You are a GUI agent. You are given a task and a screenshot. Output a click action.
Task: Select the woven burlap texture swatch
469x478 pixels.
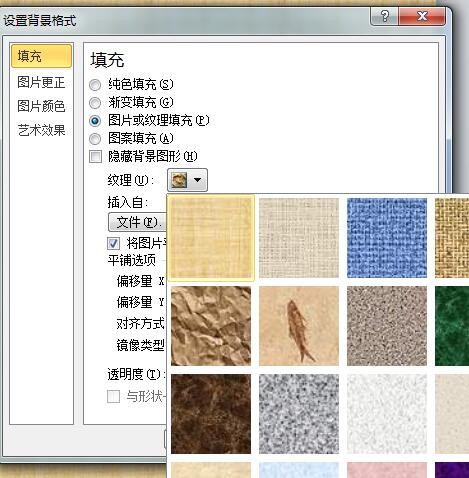(x=452, y=238)
